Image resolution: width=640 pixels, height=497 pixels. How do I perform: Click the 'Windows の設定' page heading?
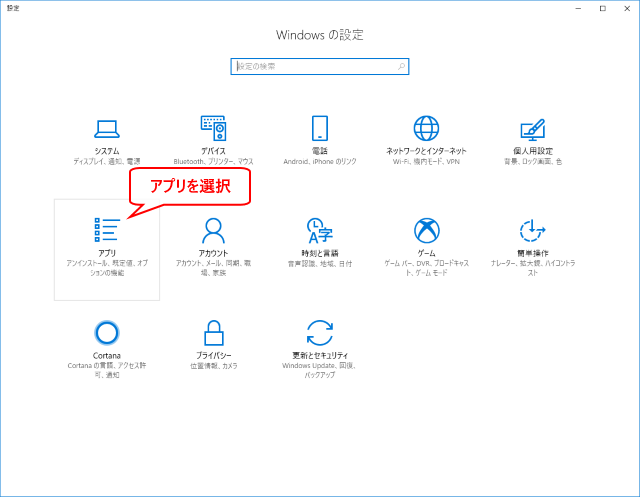pos(320,35)
